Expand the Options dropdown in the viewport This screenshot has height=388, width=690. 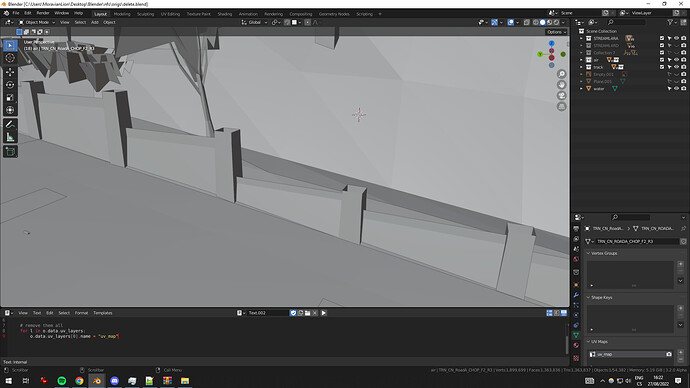click(x=556, y=32)
